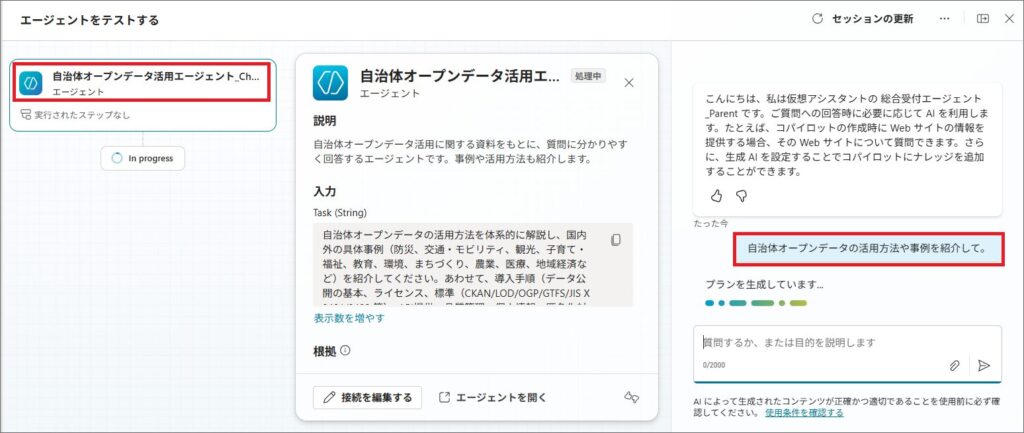Viewport: 1024px width, 433px height.
Task: Open the three-dots more options menu
Action: click(944, 19)
